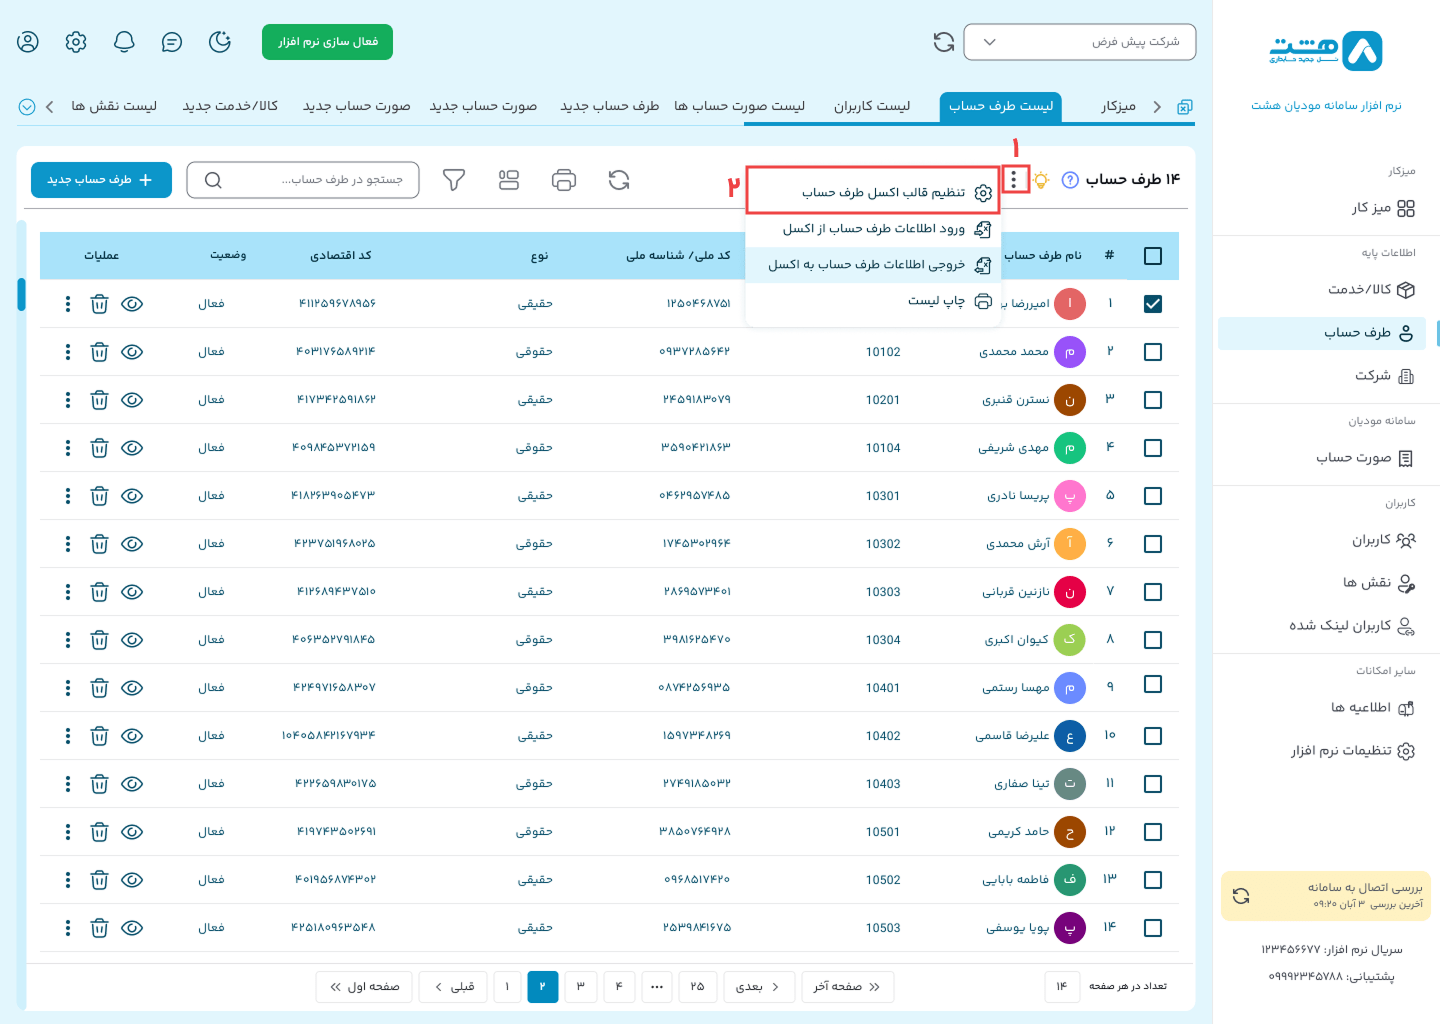The width and height of the screenshot is (1440, 1024).
Task: Delete row of محمد محمدی
Action: (99, 352)
